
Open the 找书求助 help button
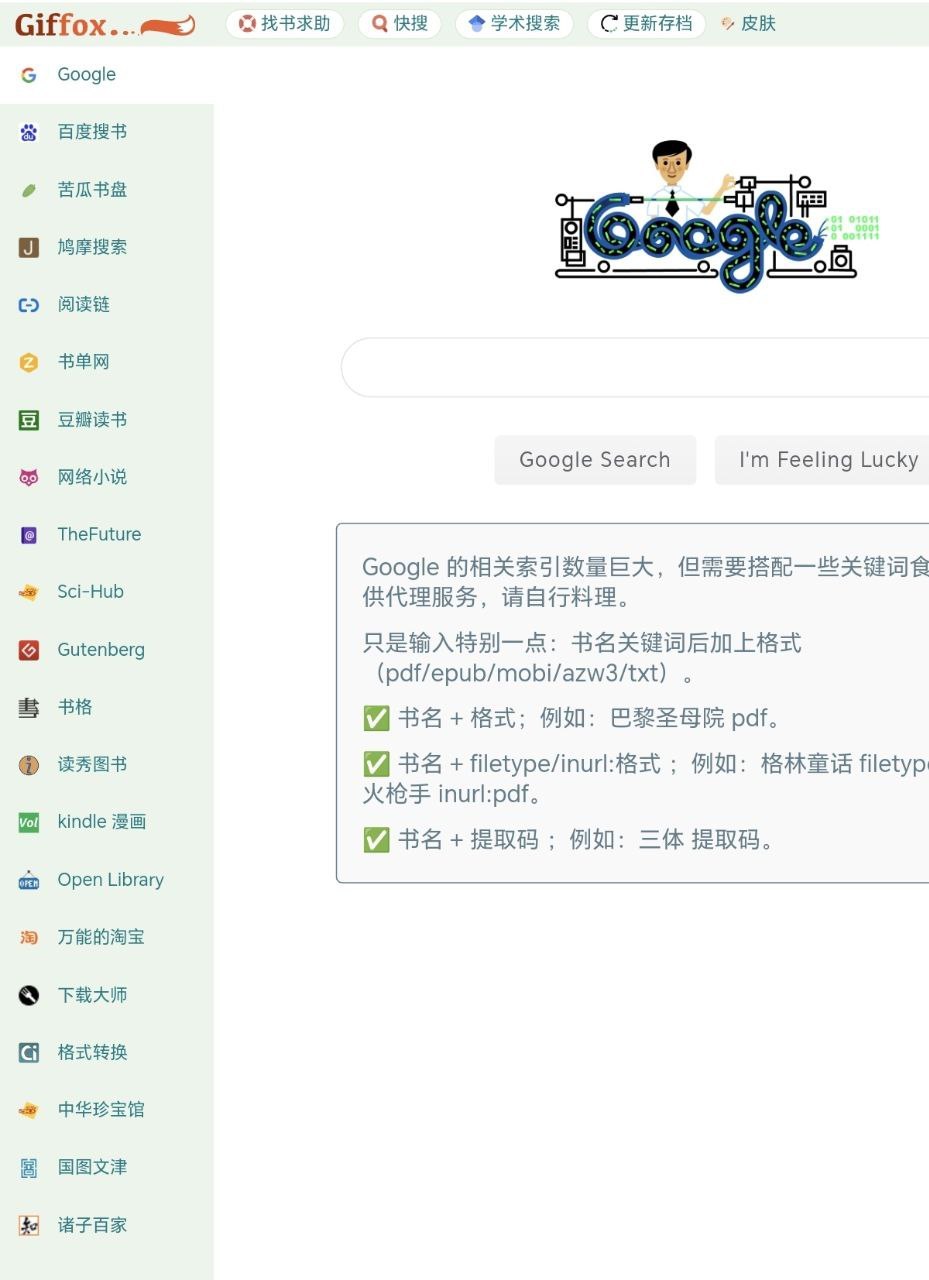point(285,24)
